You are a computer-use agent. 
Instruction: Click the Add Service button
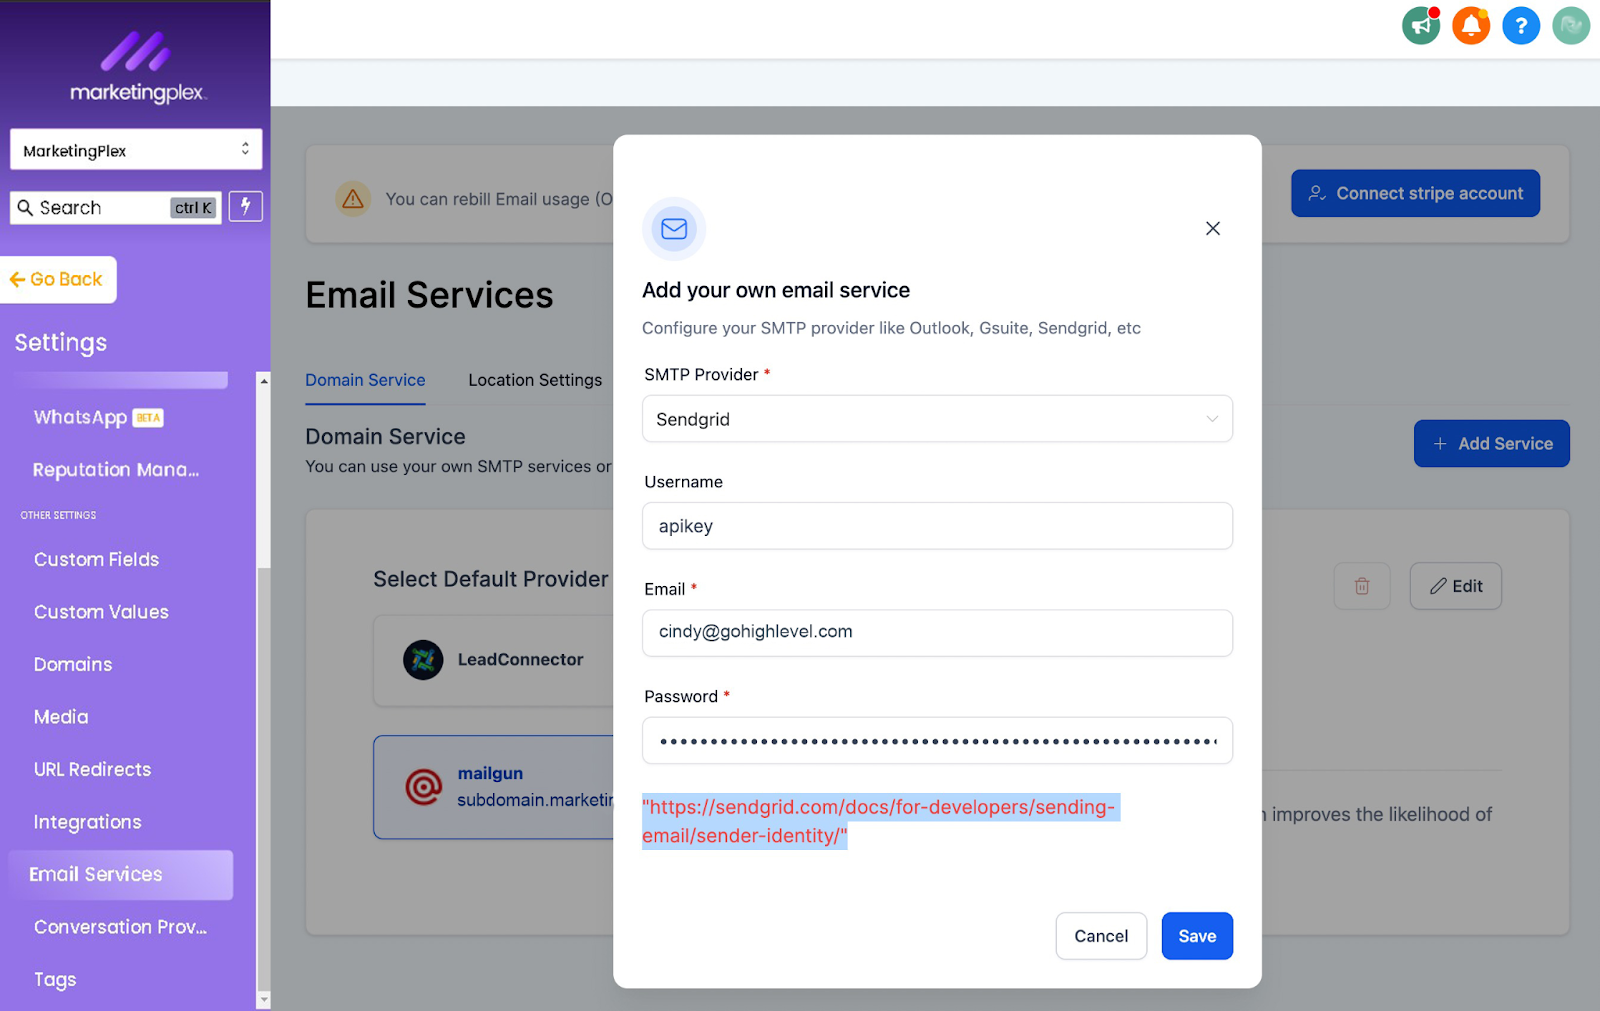(x=1491, y=444)
